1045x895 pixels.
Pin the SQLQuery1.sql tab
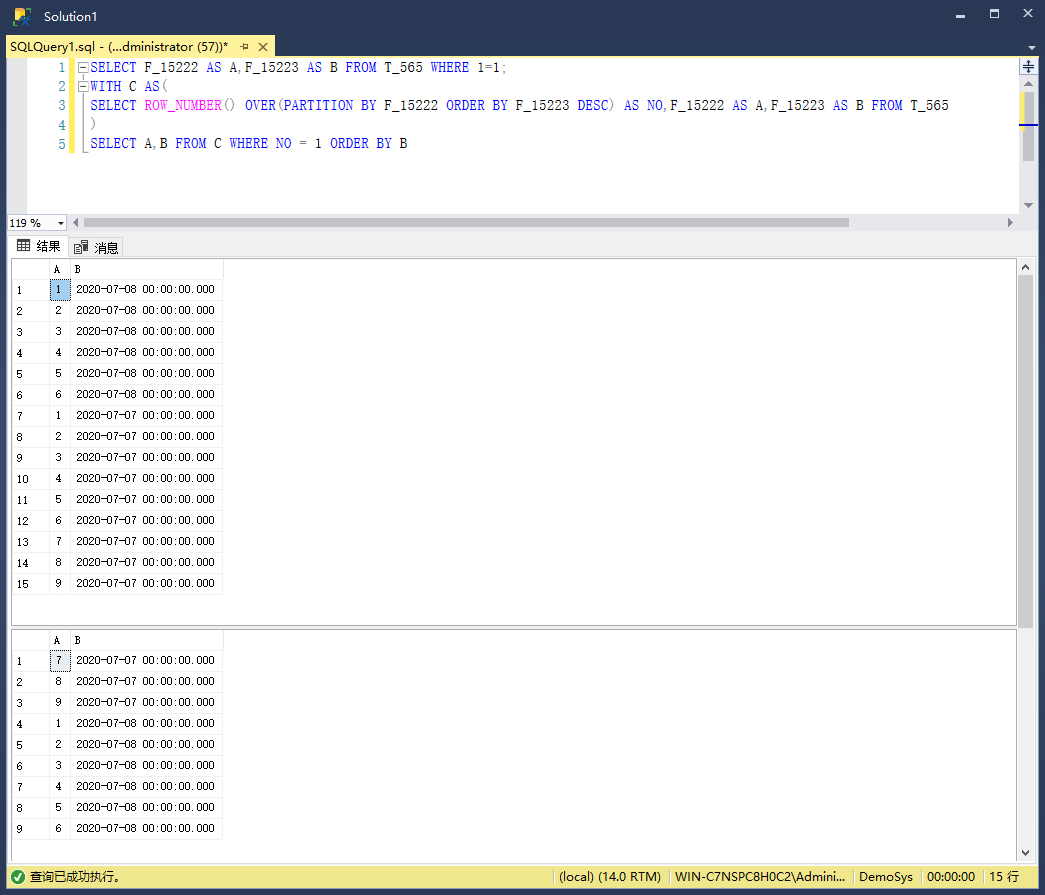(245, 47)
